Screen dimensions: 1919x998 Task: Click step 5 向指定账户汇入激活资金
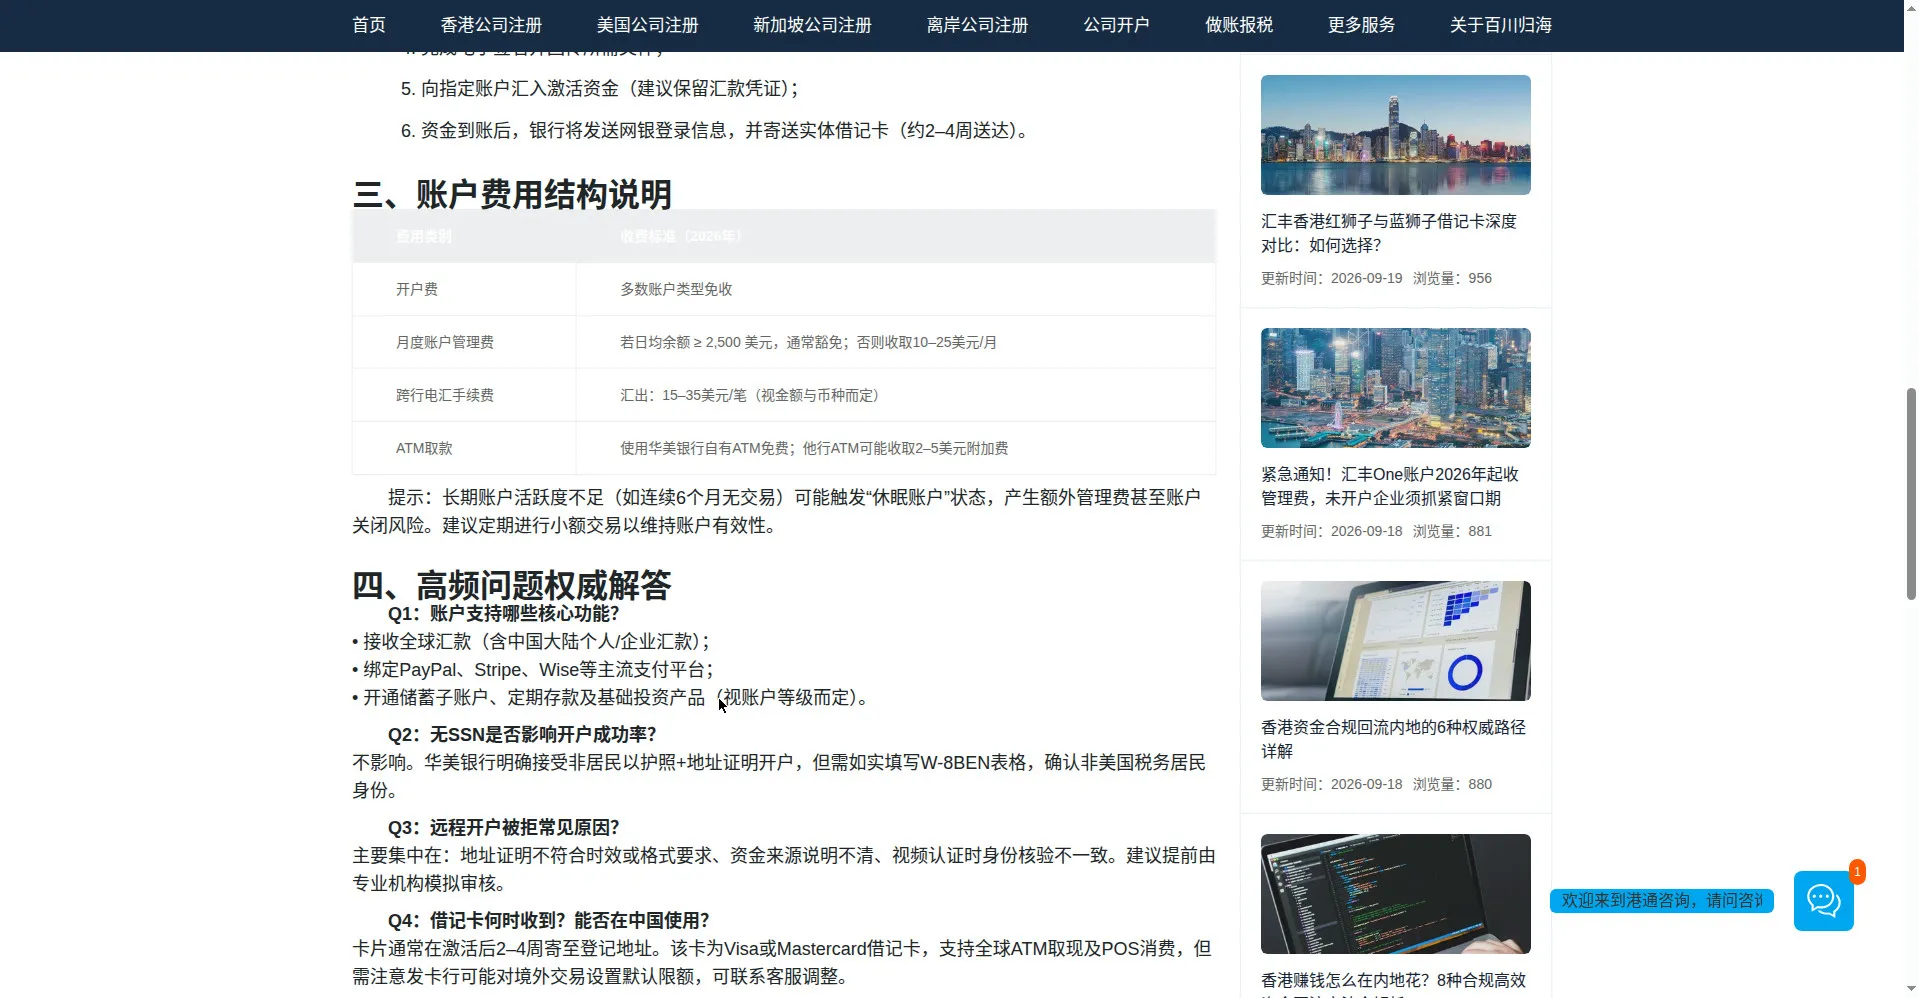(600, 89)
